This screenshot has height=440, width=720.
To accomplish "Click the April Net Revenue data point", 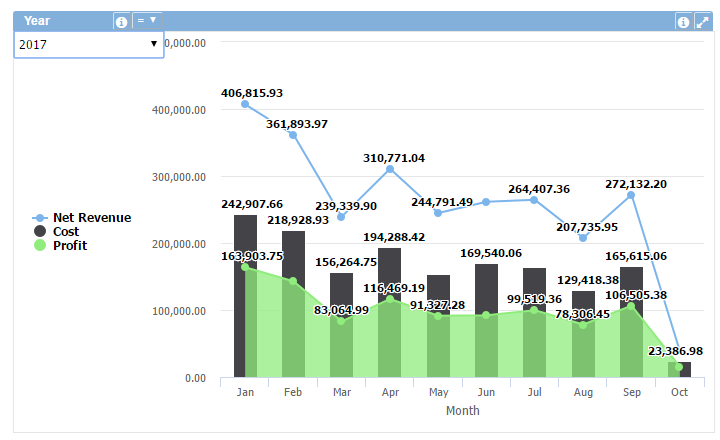I will (x=390, y=169).
